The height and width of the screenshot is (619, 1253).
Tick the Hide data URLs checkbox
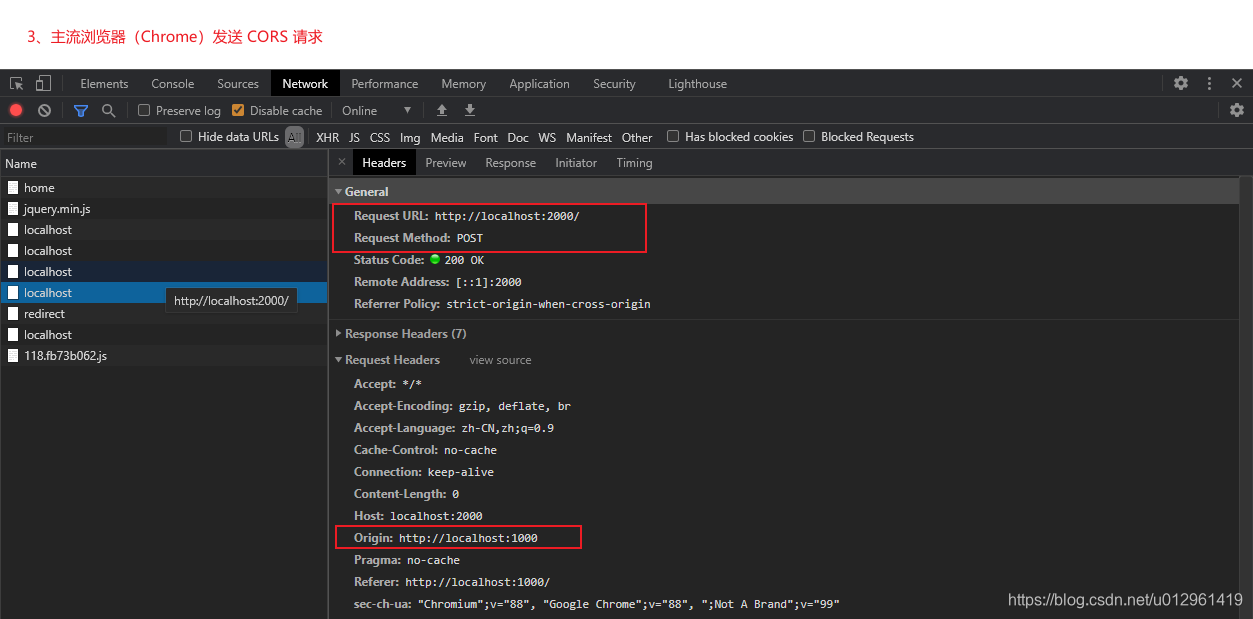pyautogui.click(x=186, y=137)
